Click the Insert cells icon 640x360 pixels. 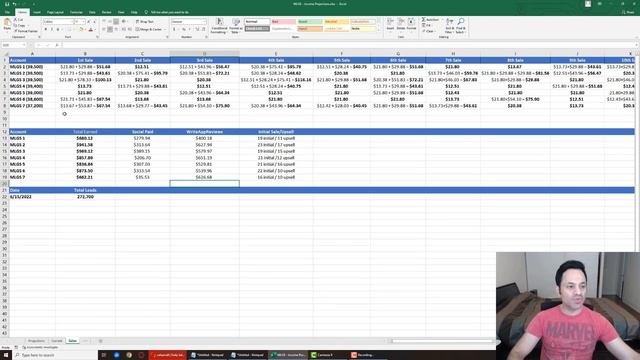[x=390, y=24]
